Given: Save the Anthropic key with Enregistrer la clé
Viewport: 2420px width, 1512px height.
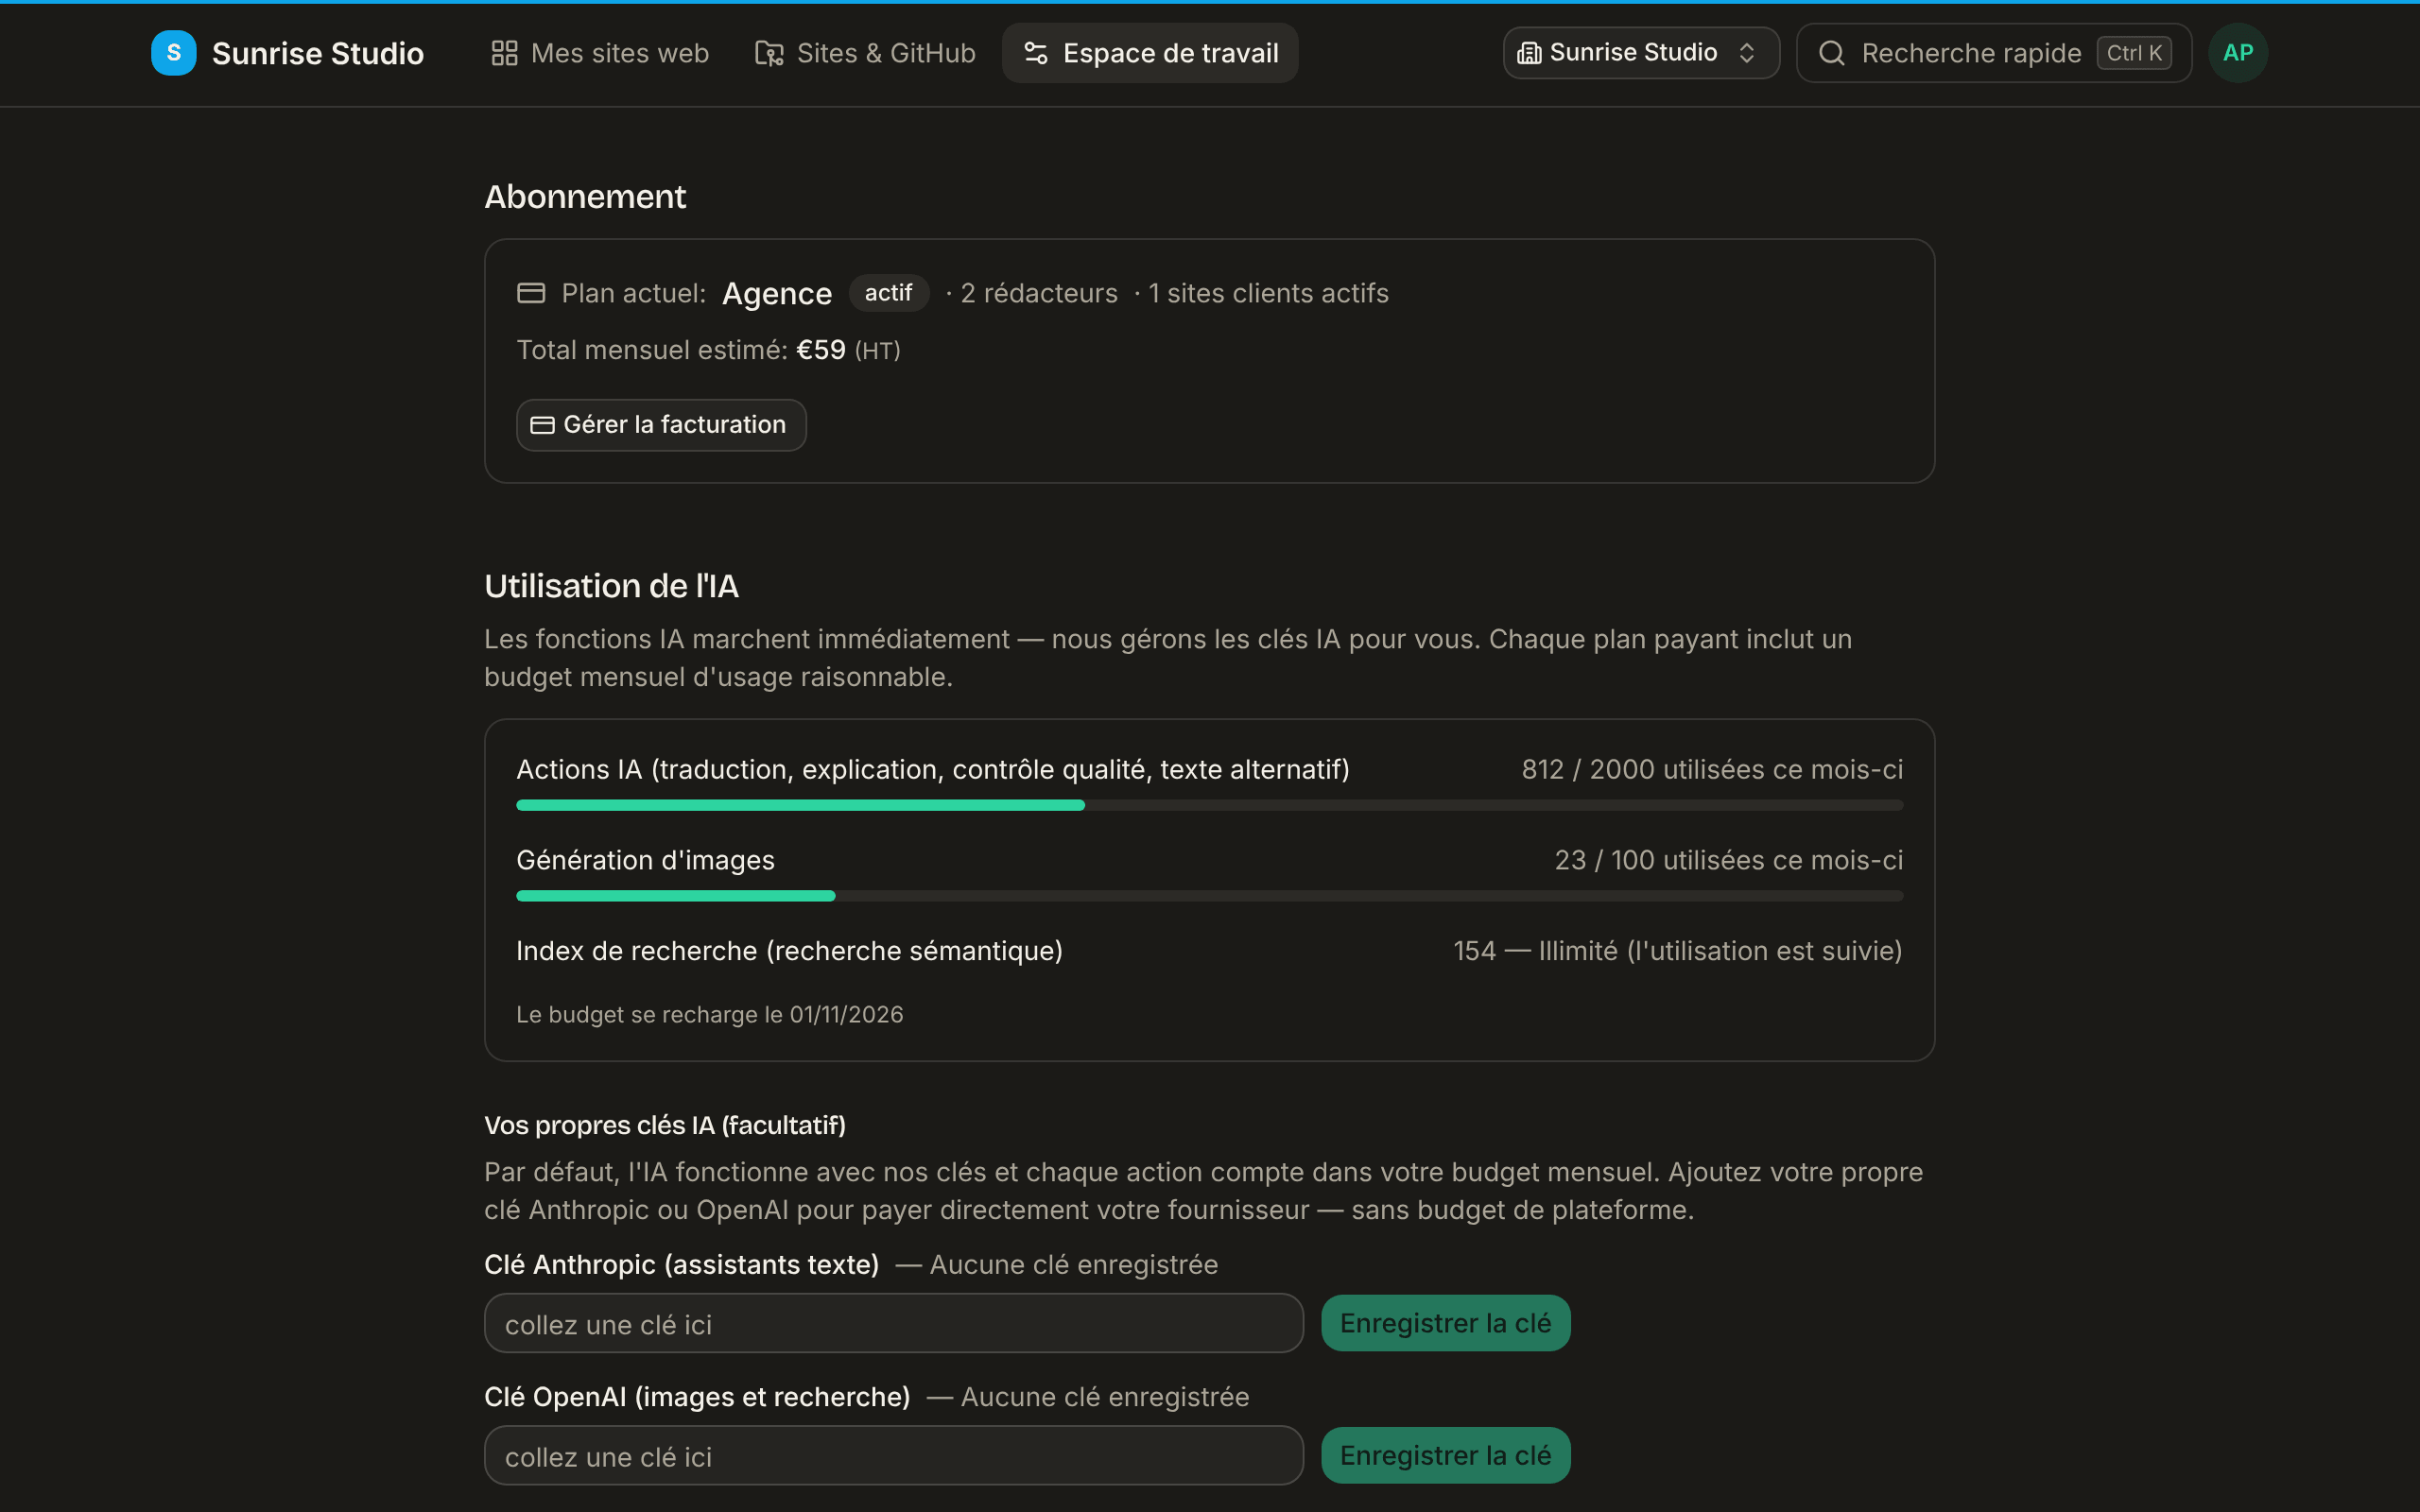Looking at the screenshot, I should click(1445, 1323).
